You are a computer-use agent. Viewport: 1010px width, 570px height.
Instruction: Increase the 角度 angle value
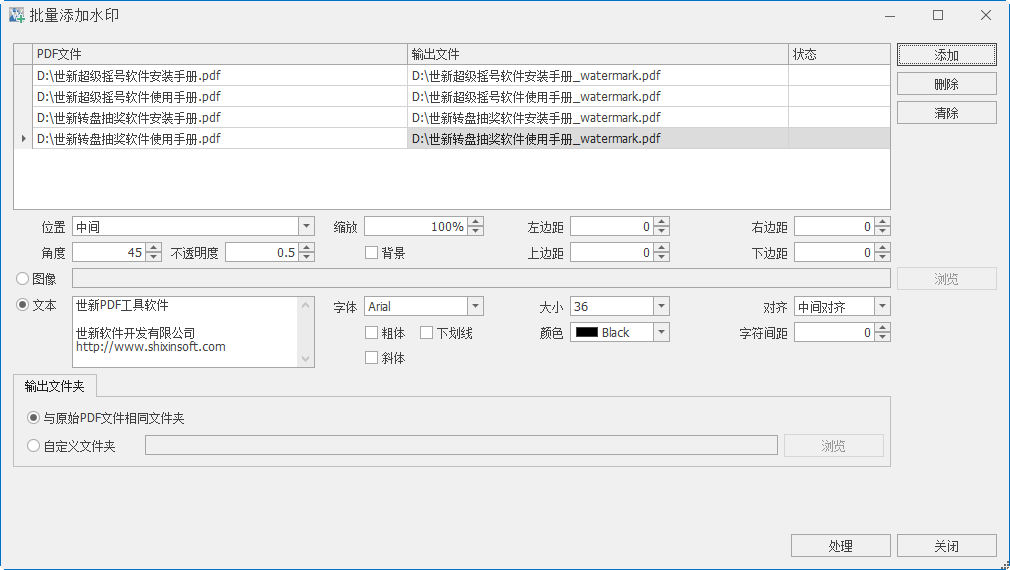[x=153, y=248]
